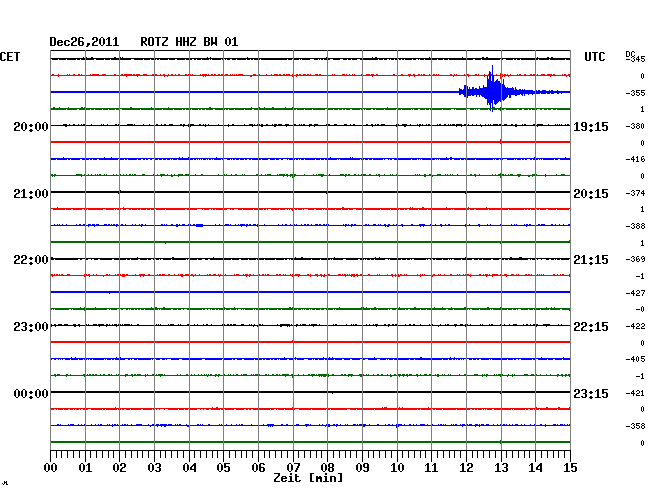
Task: Click the DC offset value -416
Action: tap(635, 160)
